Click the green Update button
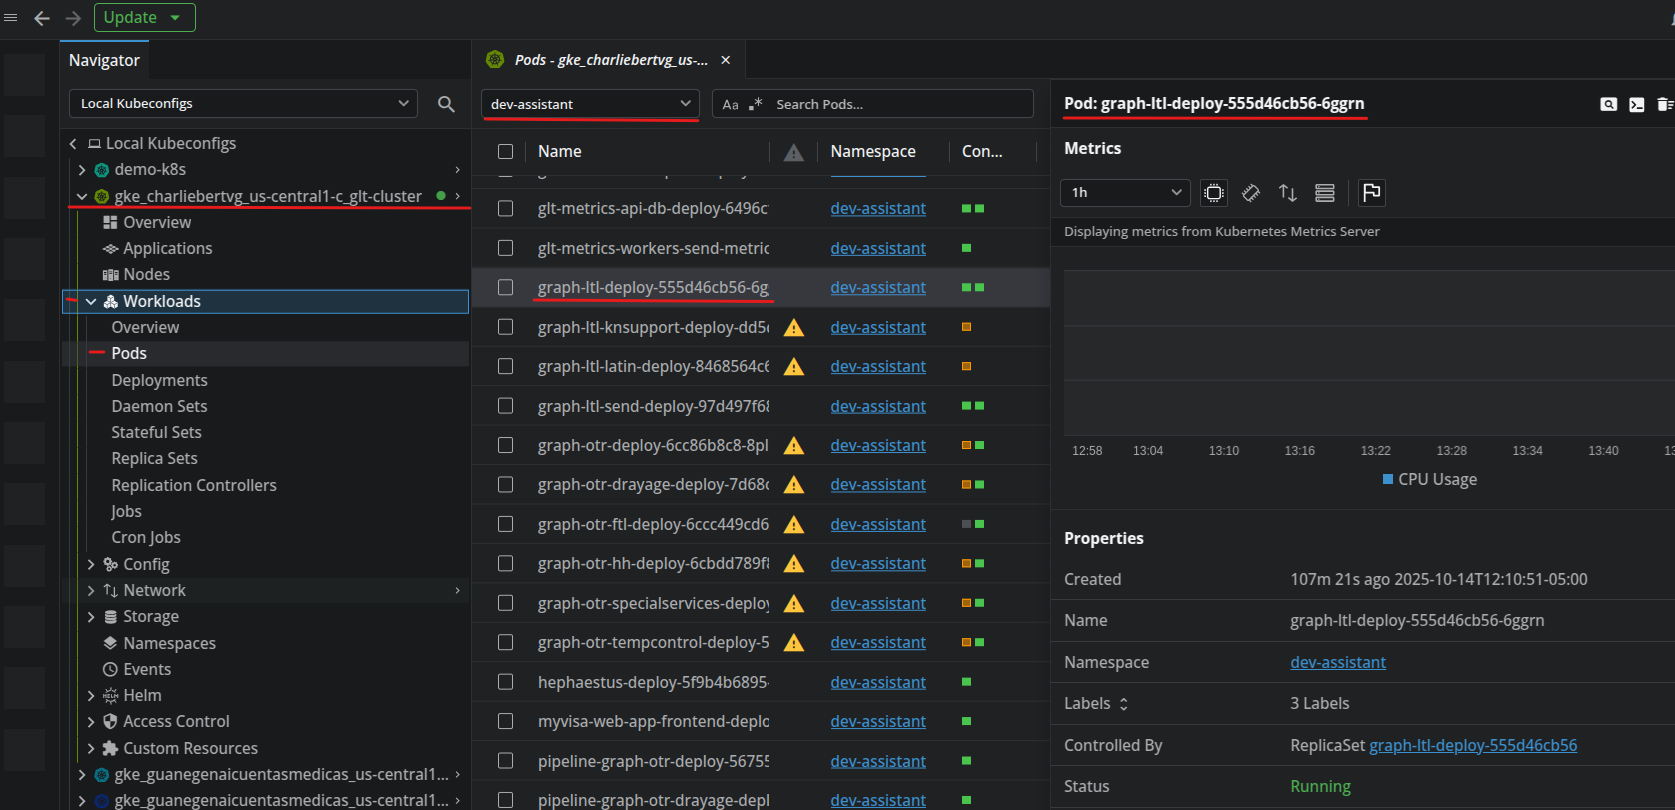This screenshot has height=810, width=1675. (x=131, y=18)
